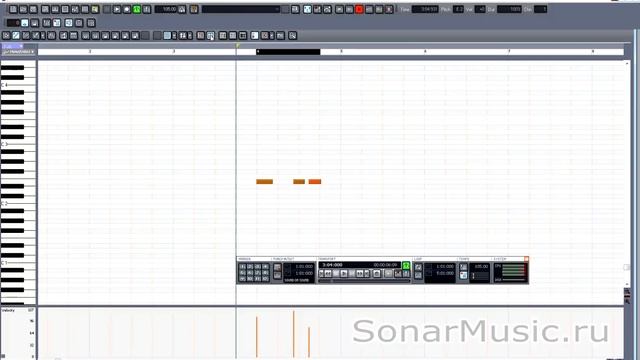
Task: Click the down arrow of the vertical scrollbar
Action: pyautogui.click(x=627, y=284)
